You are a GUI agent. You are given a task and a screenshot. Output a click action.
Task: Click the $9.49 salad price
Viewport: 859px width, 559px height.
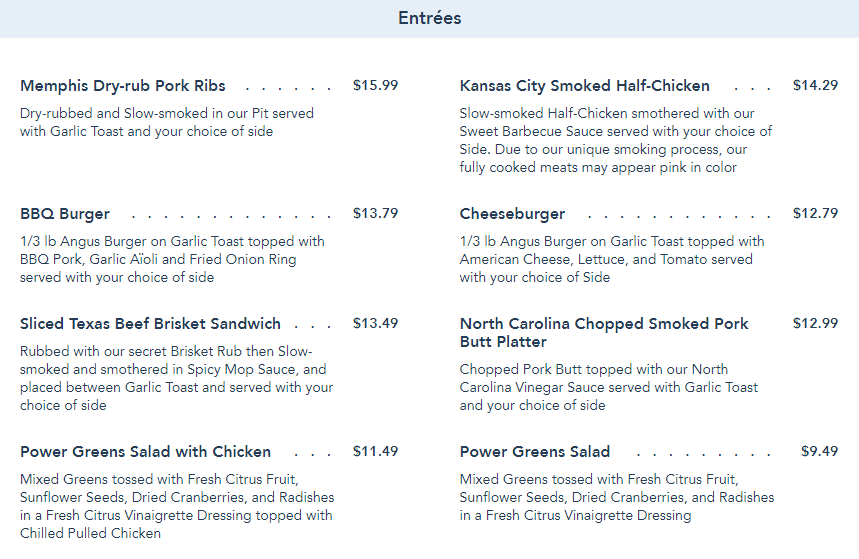(819, 452)
